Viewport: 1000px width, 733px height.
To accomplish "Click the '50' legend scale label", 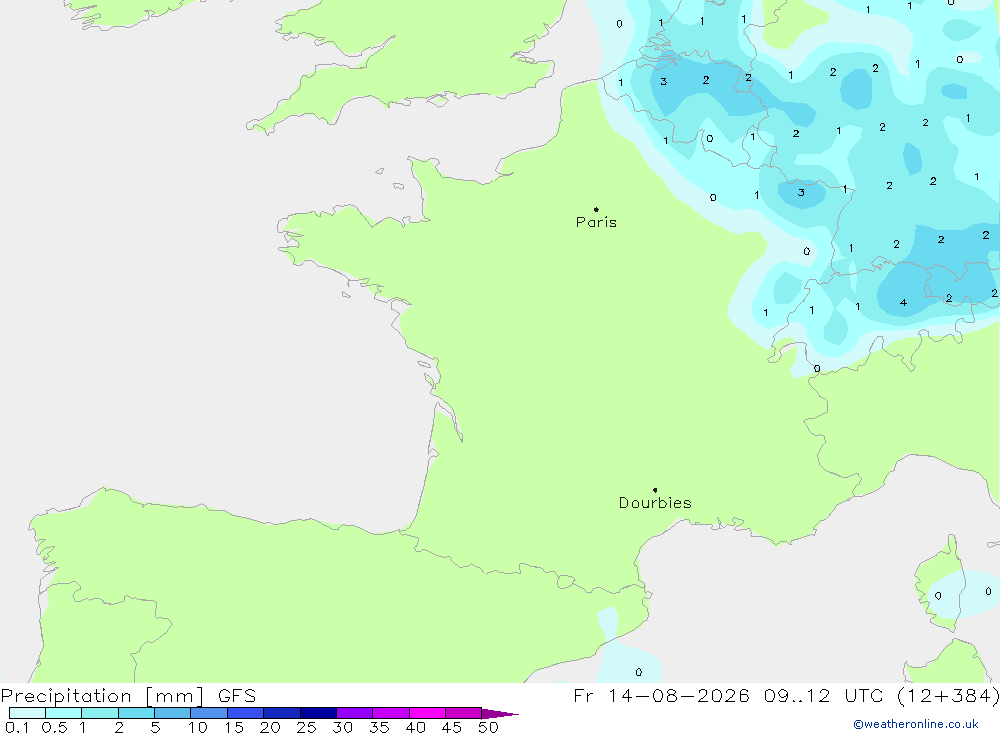I will (489, 727).
